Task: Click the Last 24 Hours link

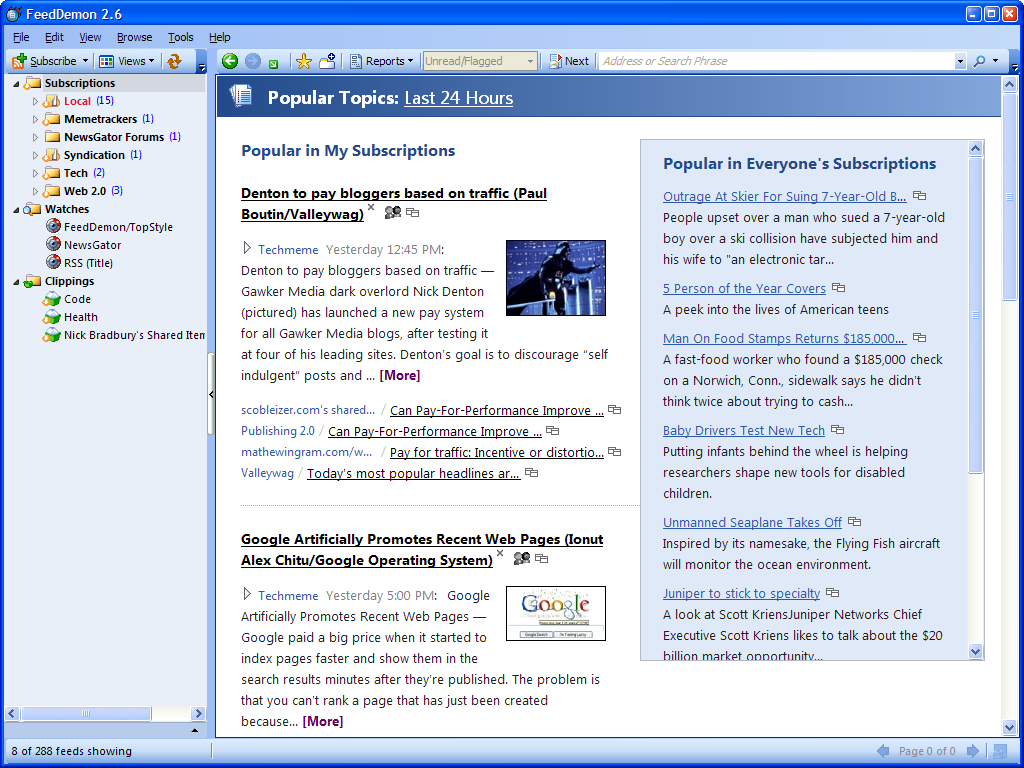Action: coord(458,98)
